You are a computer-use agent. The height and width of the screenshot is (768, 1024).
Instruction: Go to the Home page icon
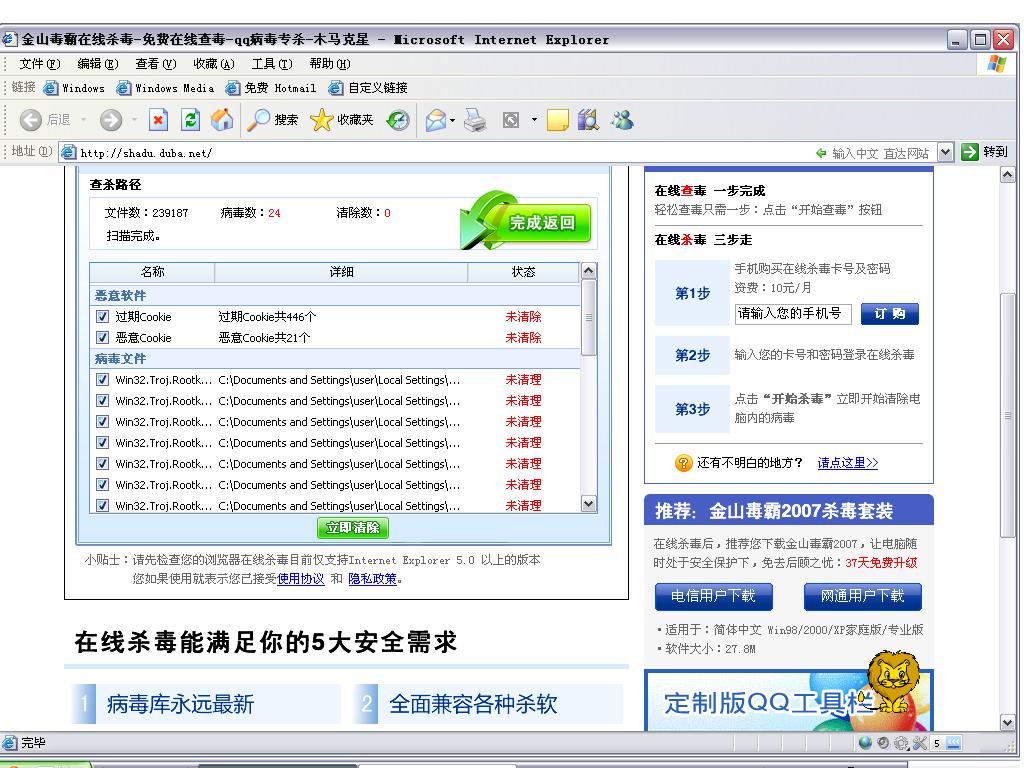pos(222,120)
